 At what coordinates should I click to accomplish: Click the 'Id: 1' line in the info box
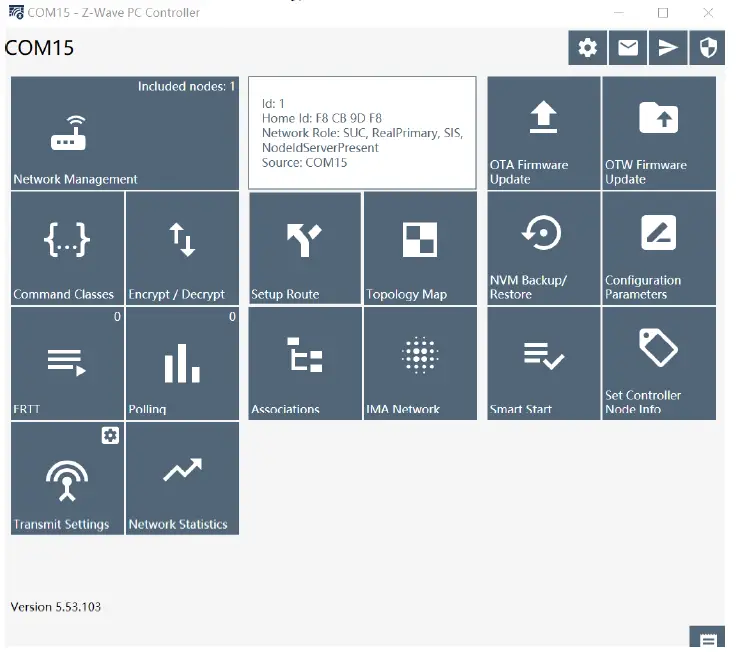(273, 104)
